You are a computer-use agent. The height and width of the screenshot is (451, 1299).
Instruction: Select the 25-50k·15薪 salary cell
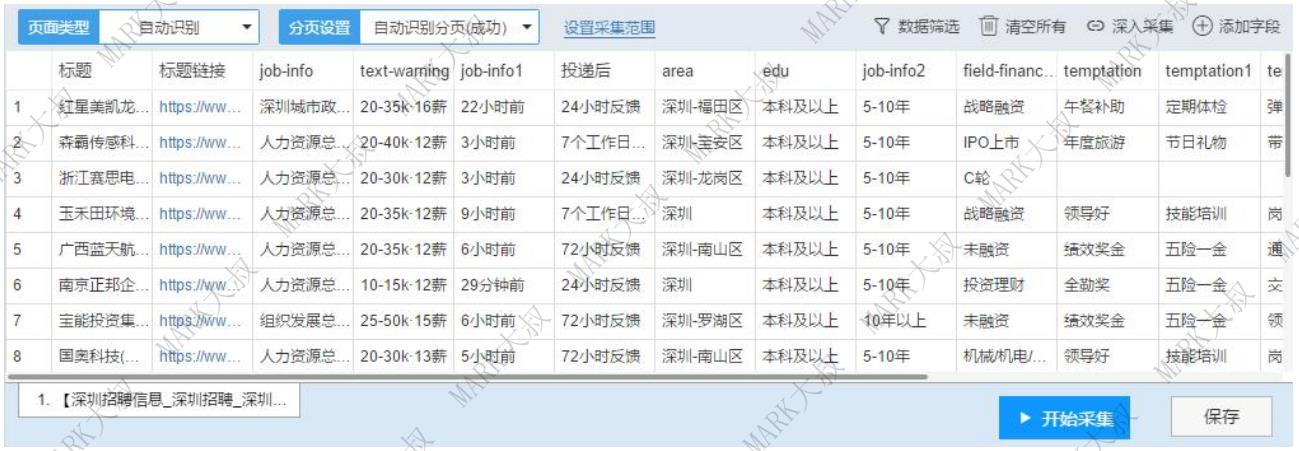(403, 321)
